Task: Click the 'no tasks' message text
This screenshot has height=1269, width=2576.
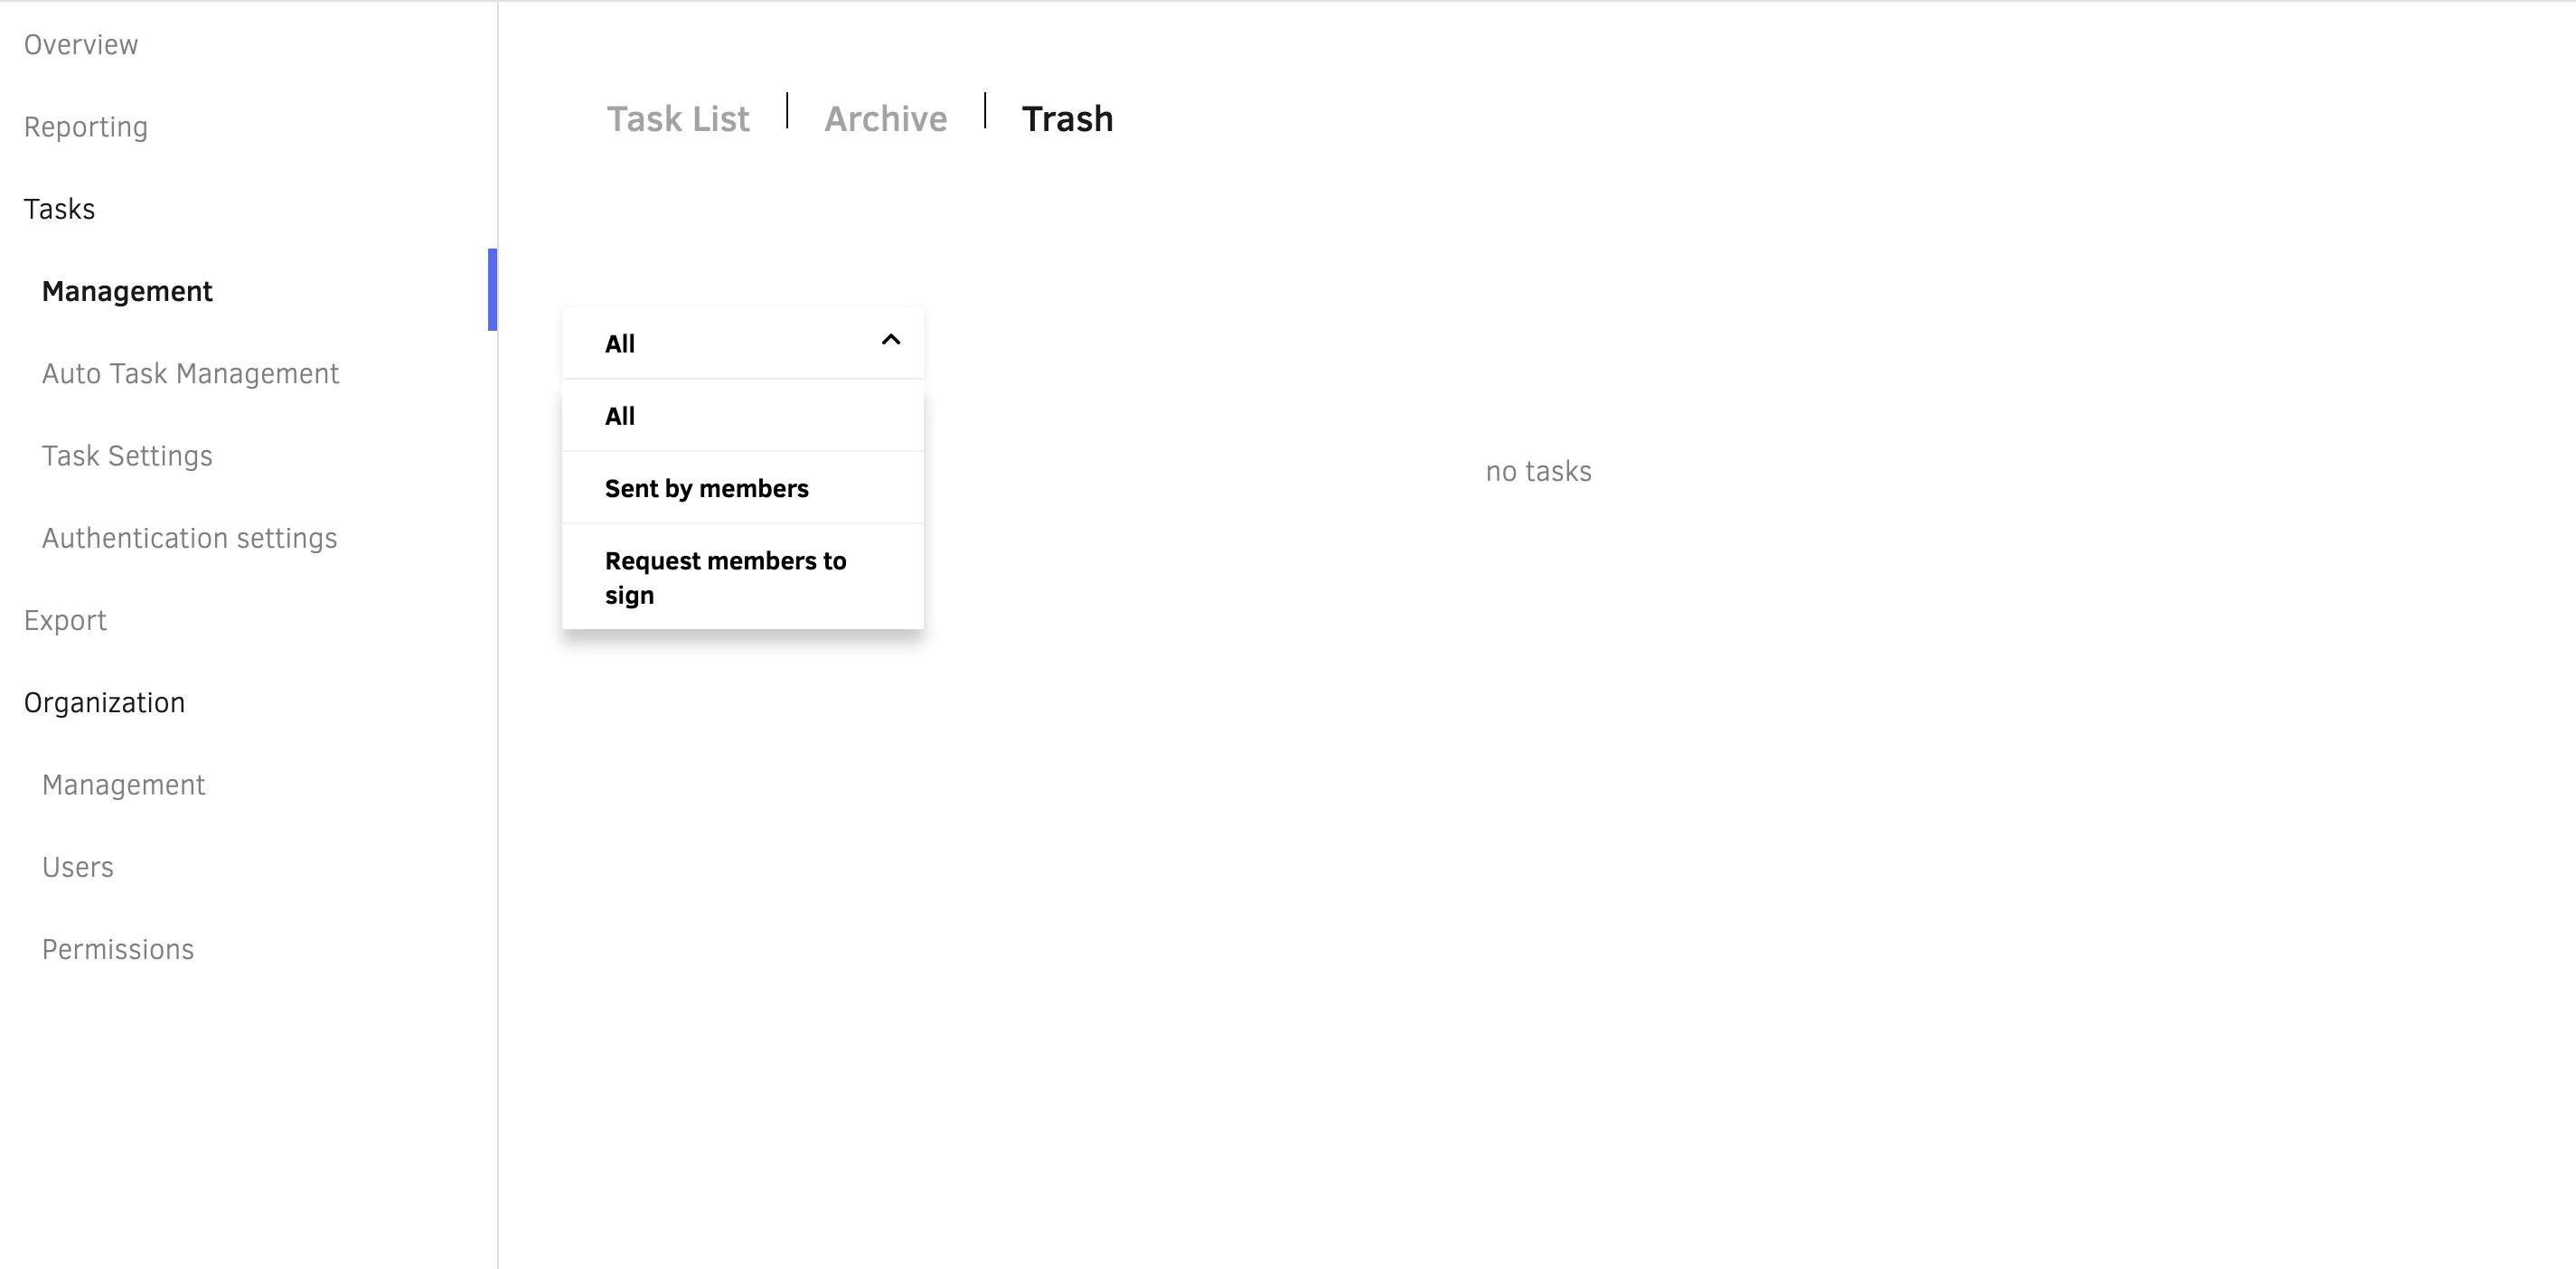Action: tap(1538, 471)
